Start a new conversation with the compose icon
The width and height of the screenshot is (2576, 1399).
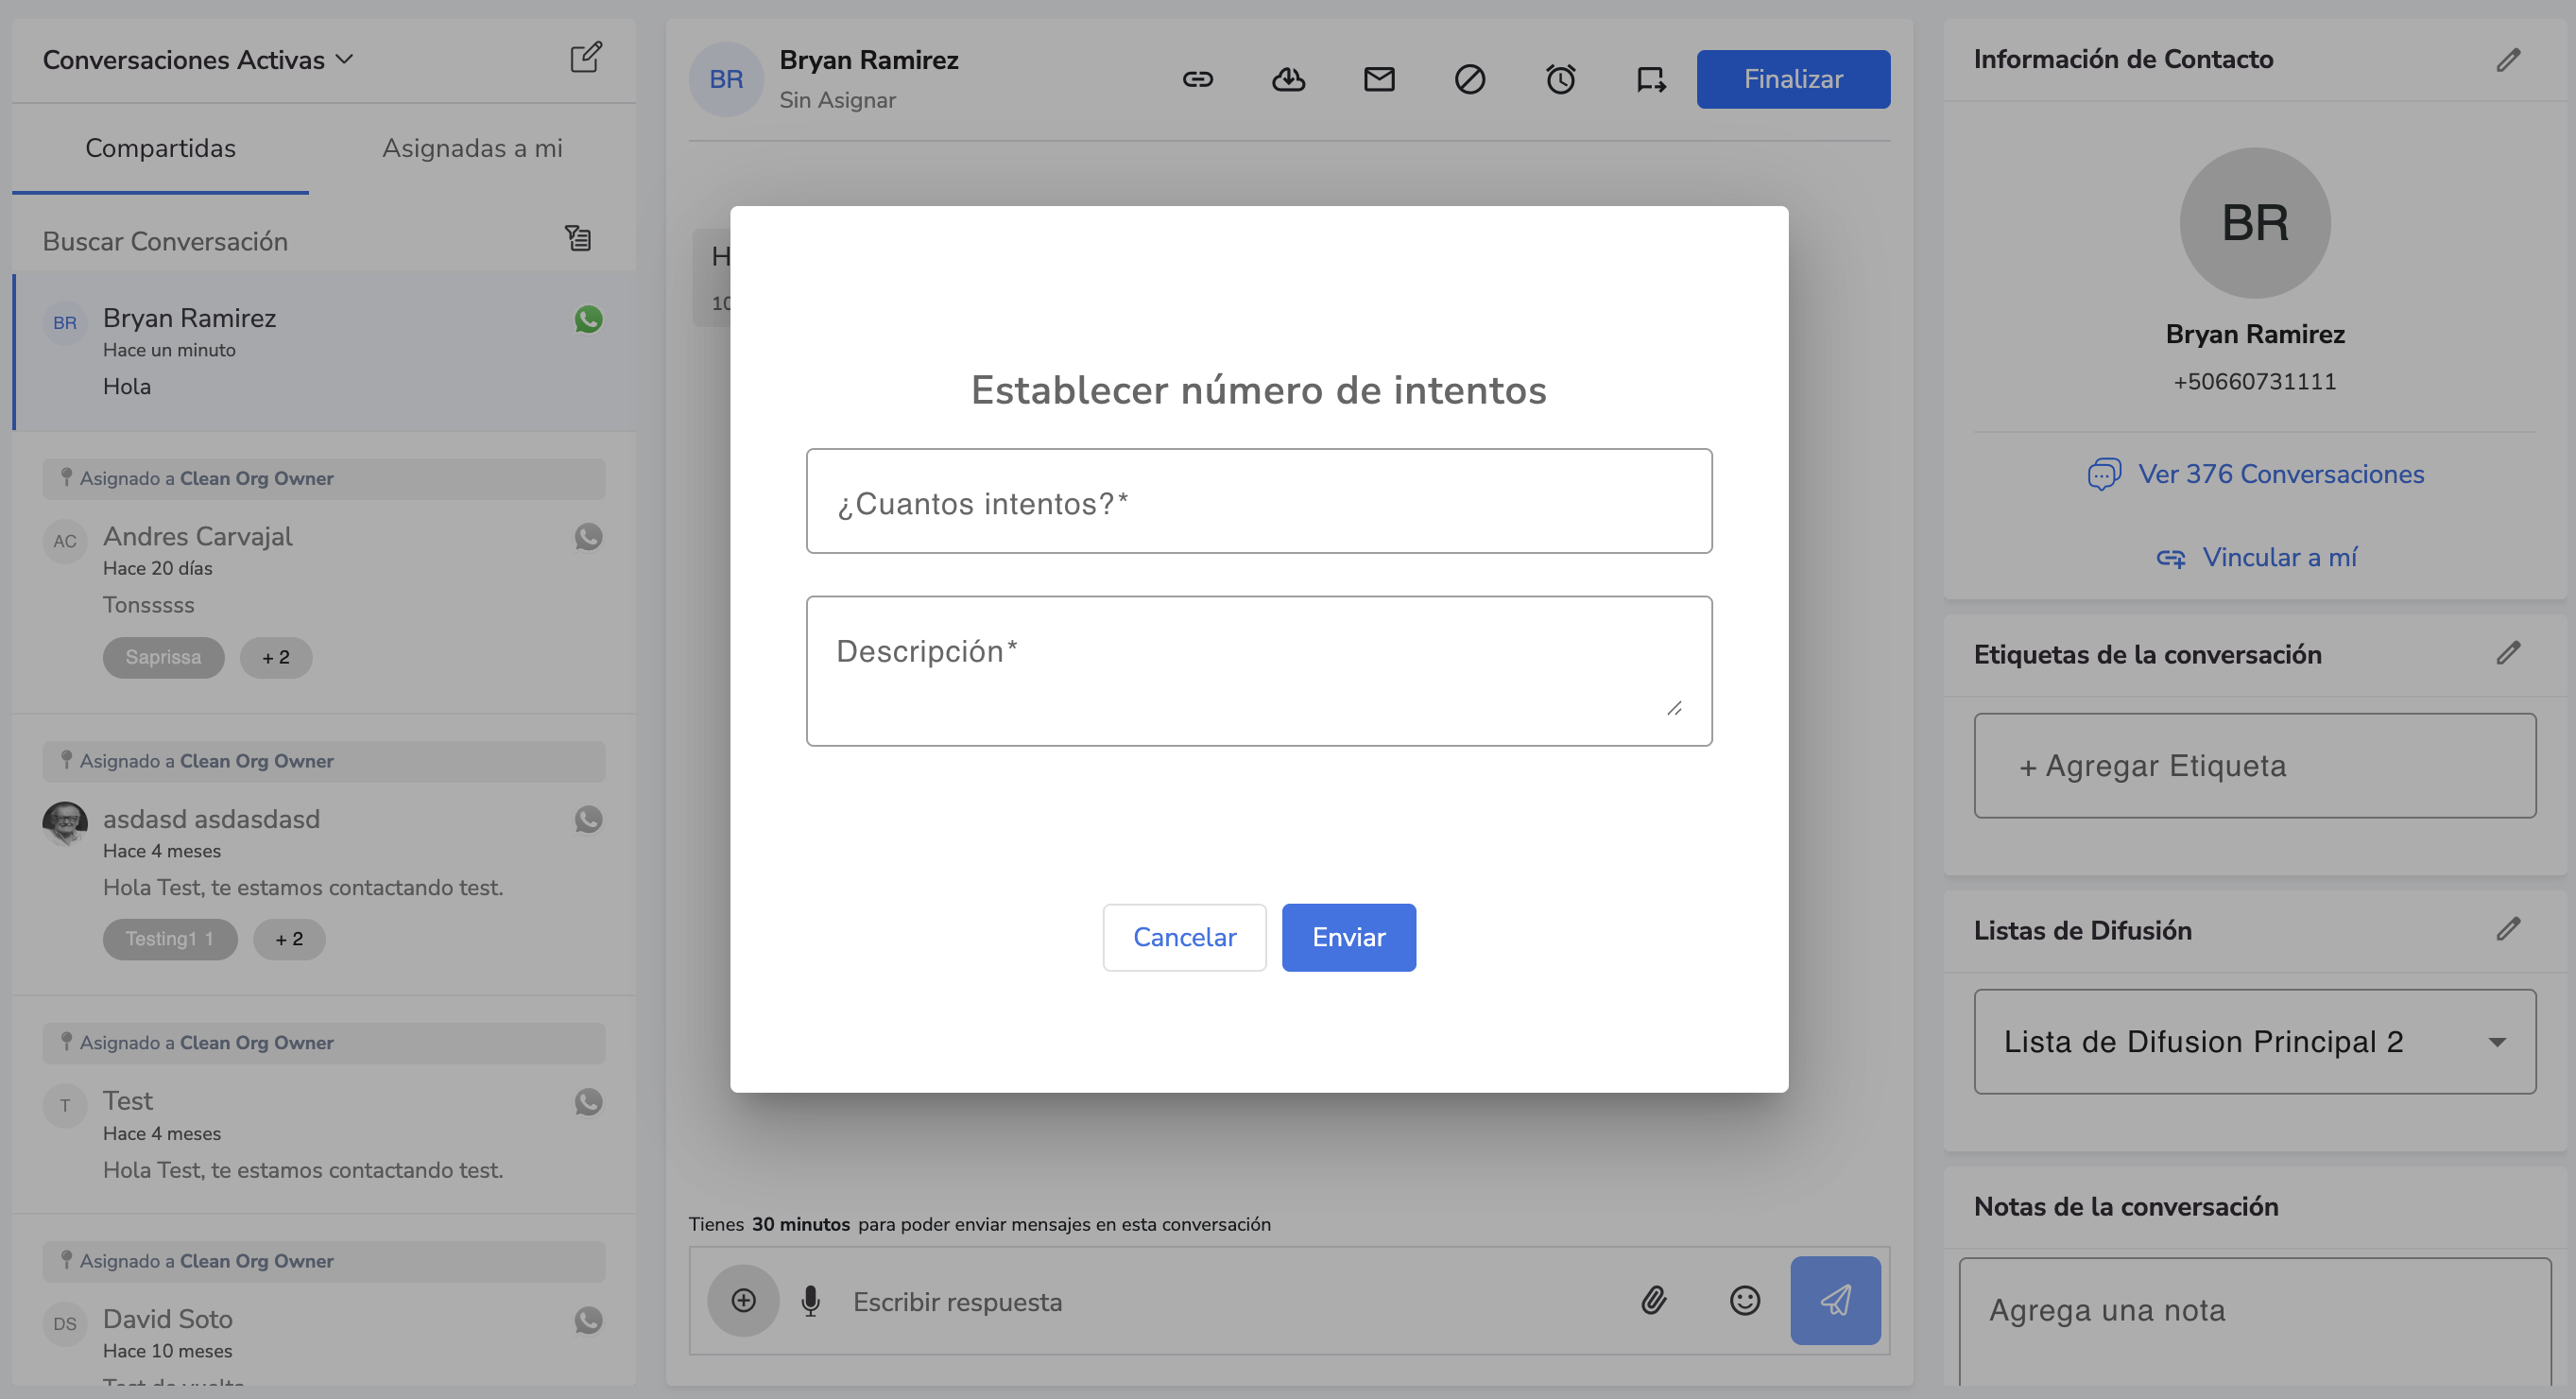(586, 57)
